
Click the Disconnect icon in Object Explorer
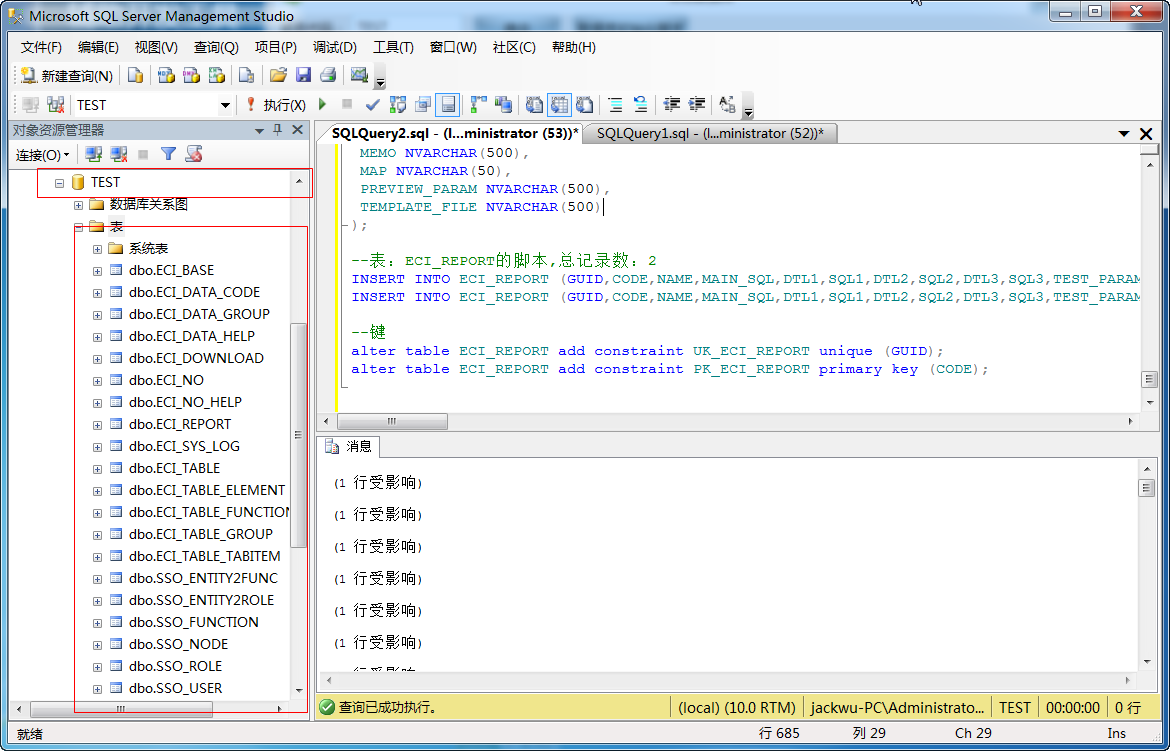pos(119,155)
